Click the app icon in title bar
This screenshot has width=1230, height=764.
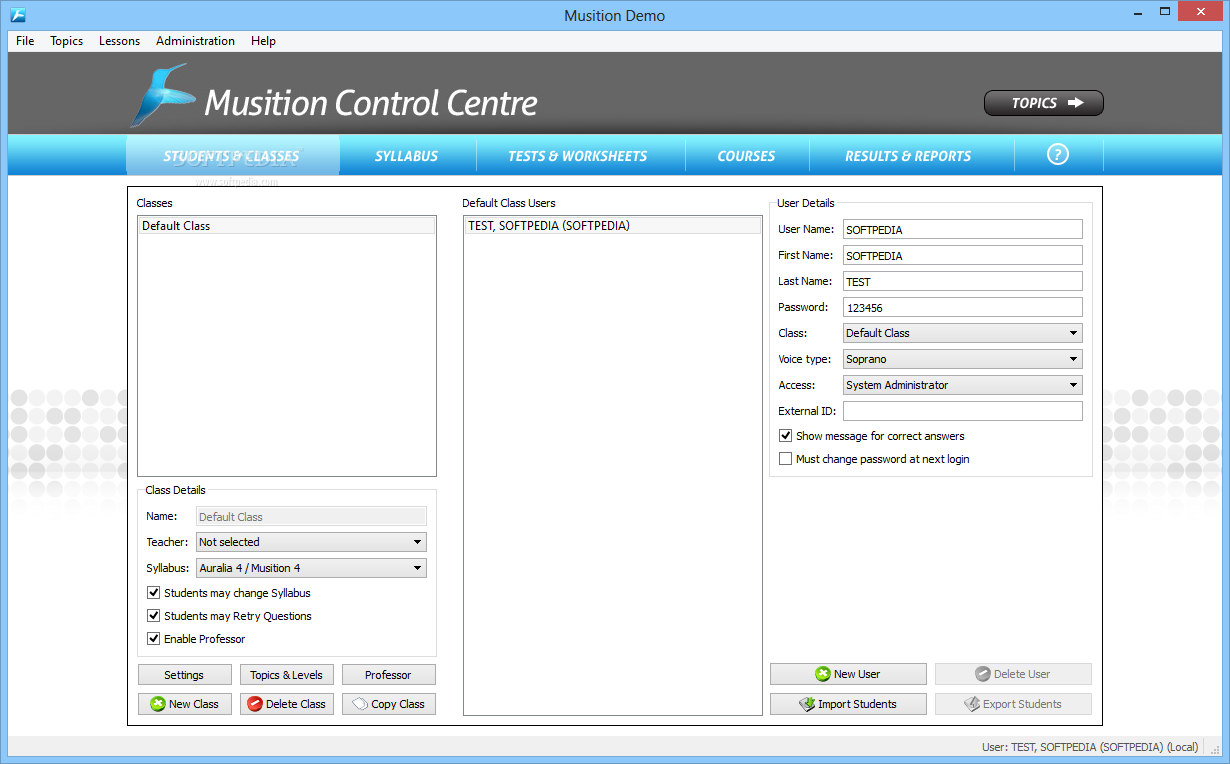17,15
